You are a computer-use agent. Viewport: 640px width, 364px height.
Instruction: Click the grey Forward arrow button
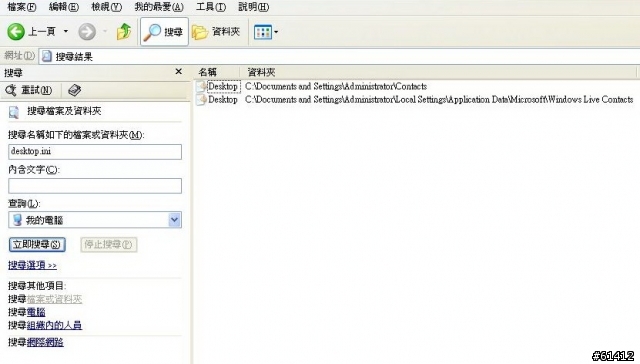(x=87, y=31)
